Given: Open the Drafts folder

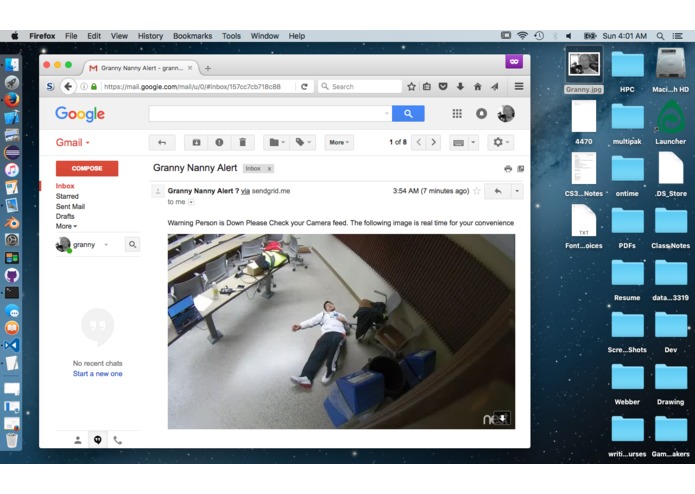Looking at the screenshot, I should [x=65, y=216].
